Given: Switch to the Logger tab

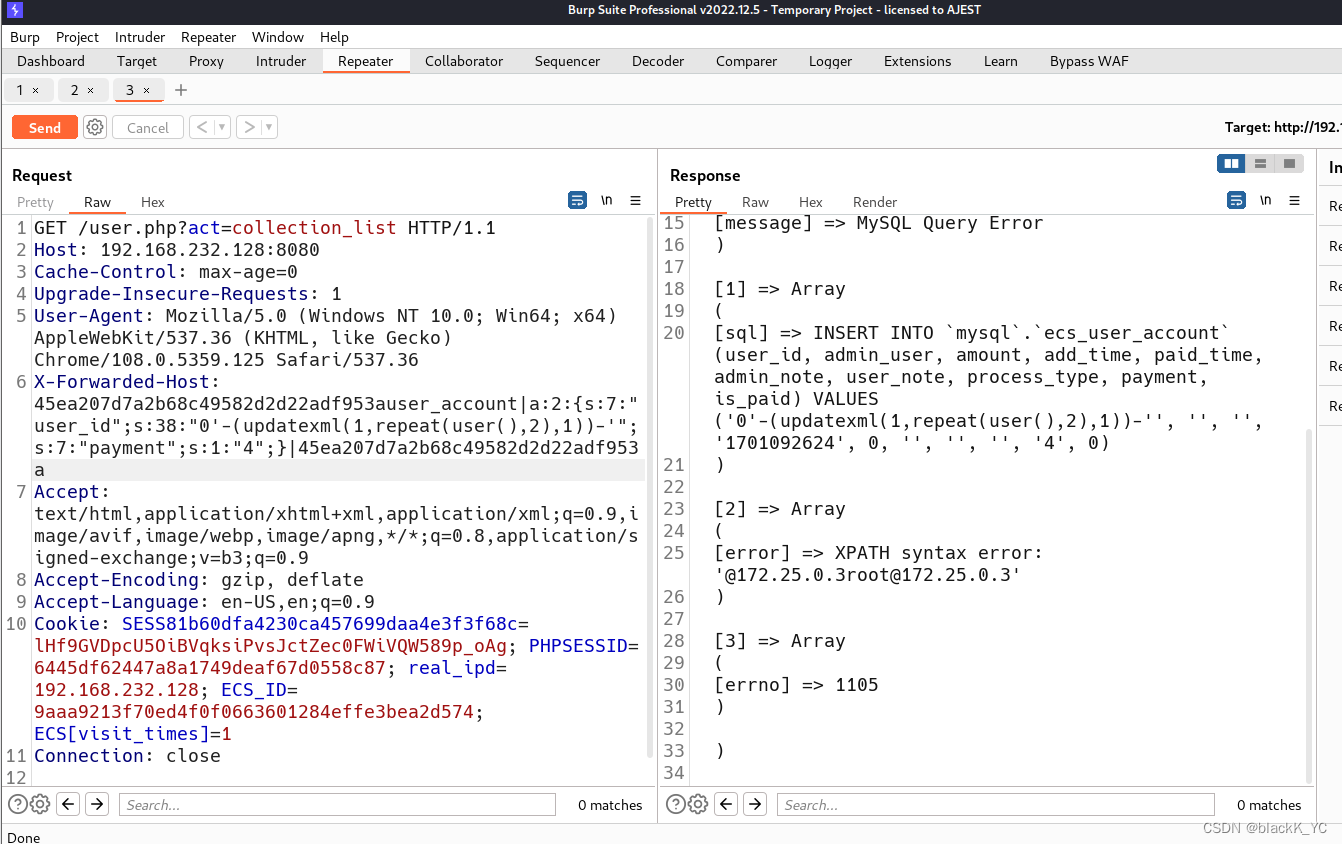Looking at the screenshot, I should coord(830,61).
